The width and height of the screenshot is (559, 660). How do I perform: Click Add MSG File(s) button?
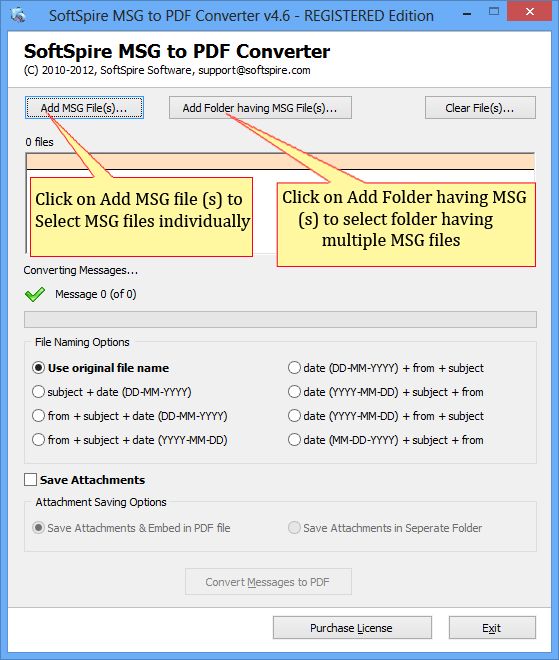(84, 108)
